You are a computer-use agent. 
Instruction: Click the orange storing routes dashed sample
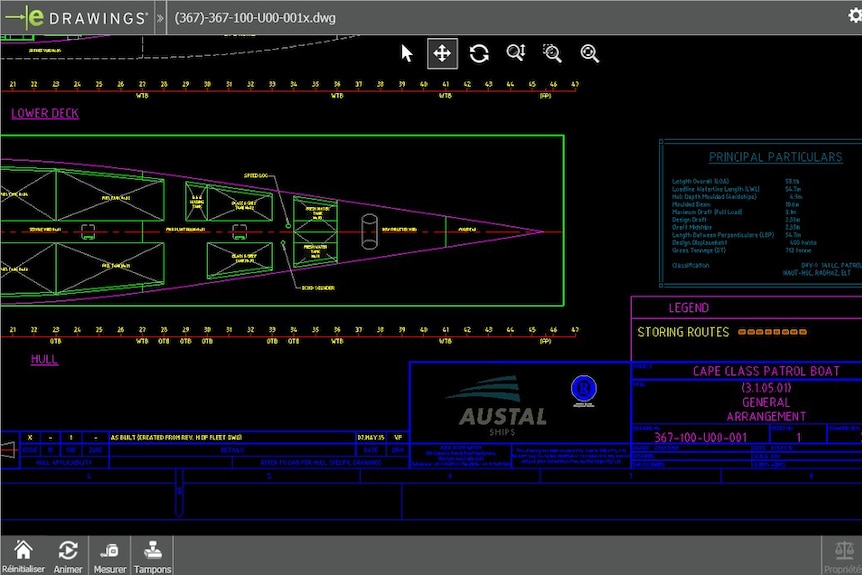tap(772, 332)
